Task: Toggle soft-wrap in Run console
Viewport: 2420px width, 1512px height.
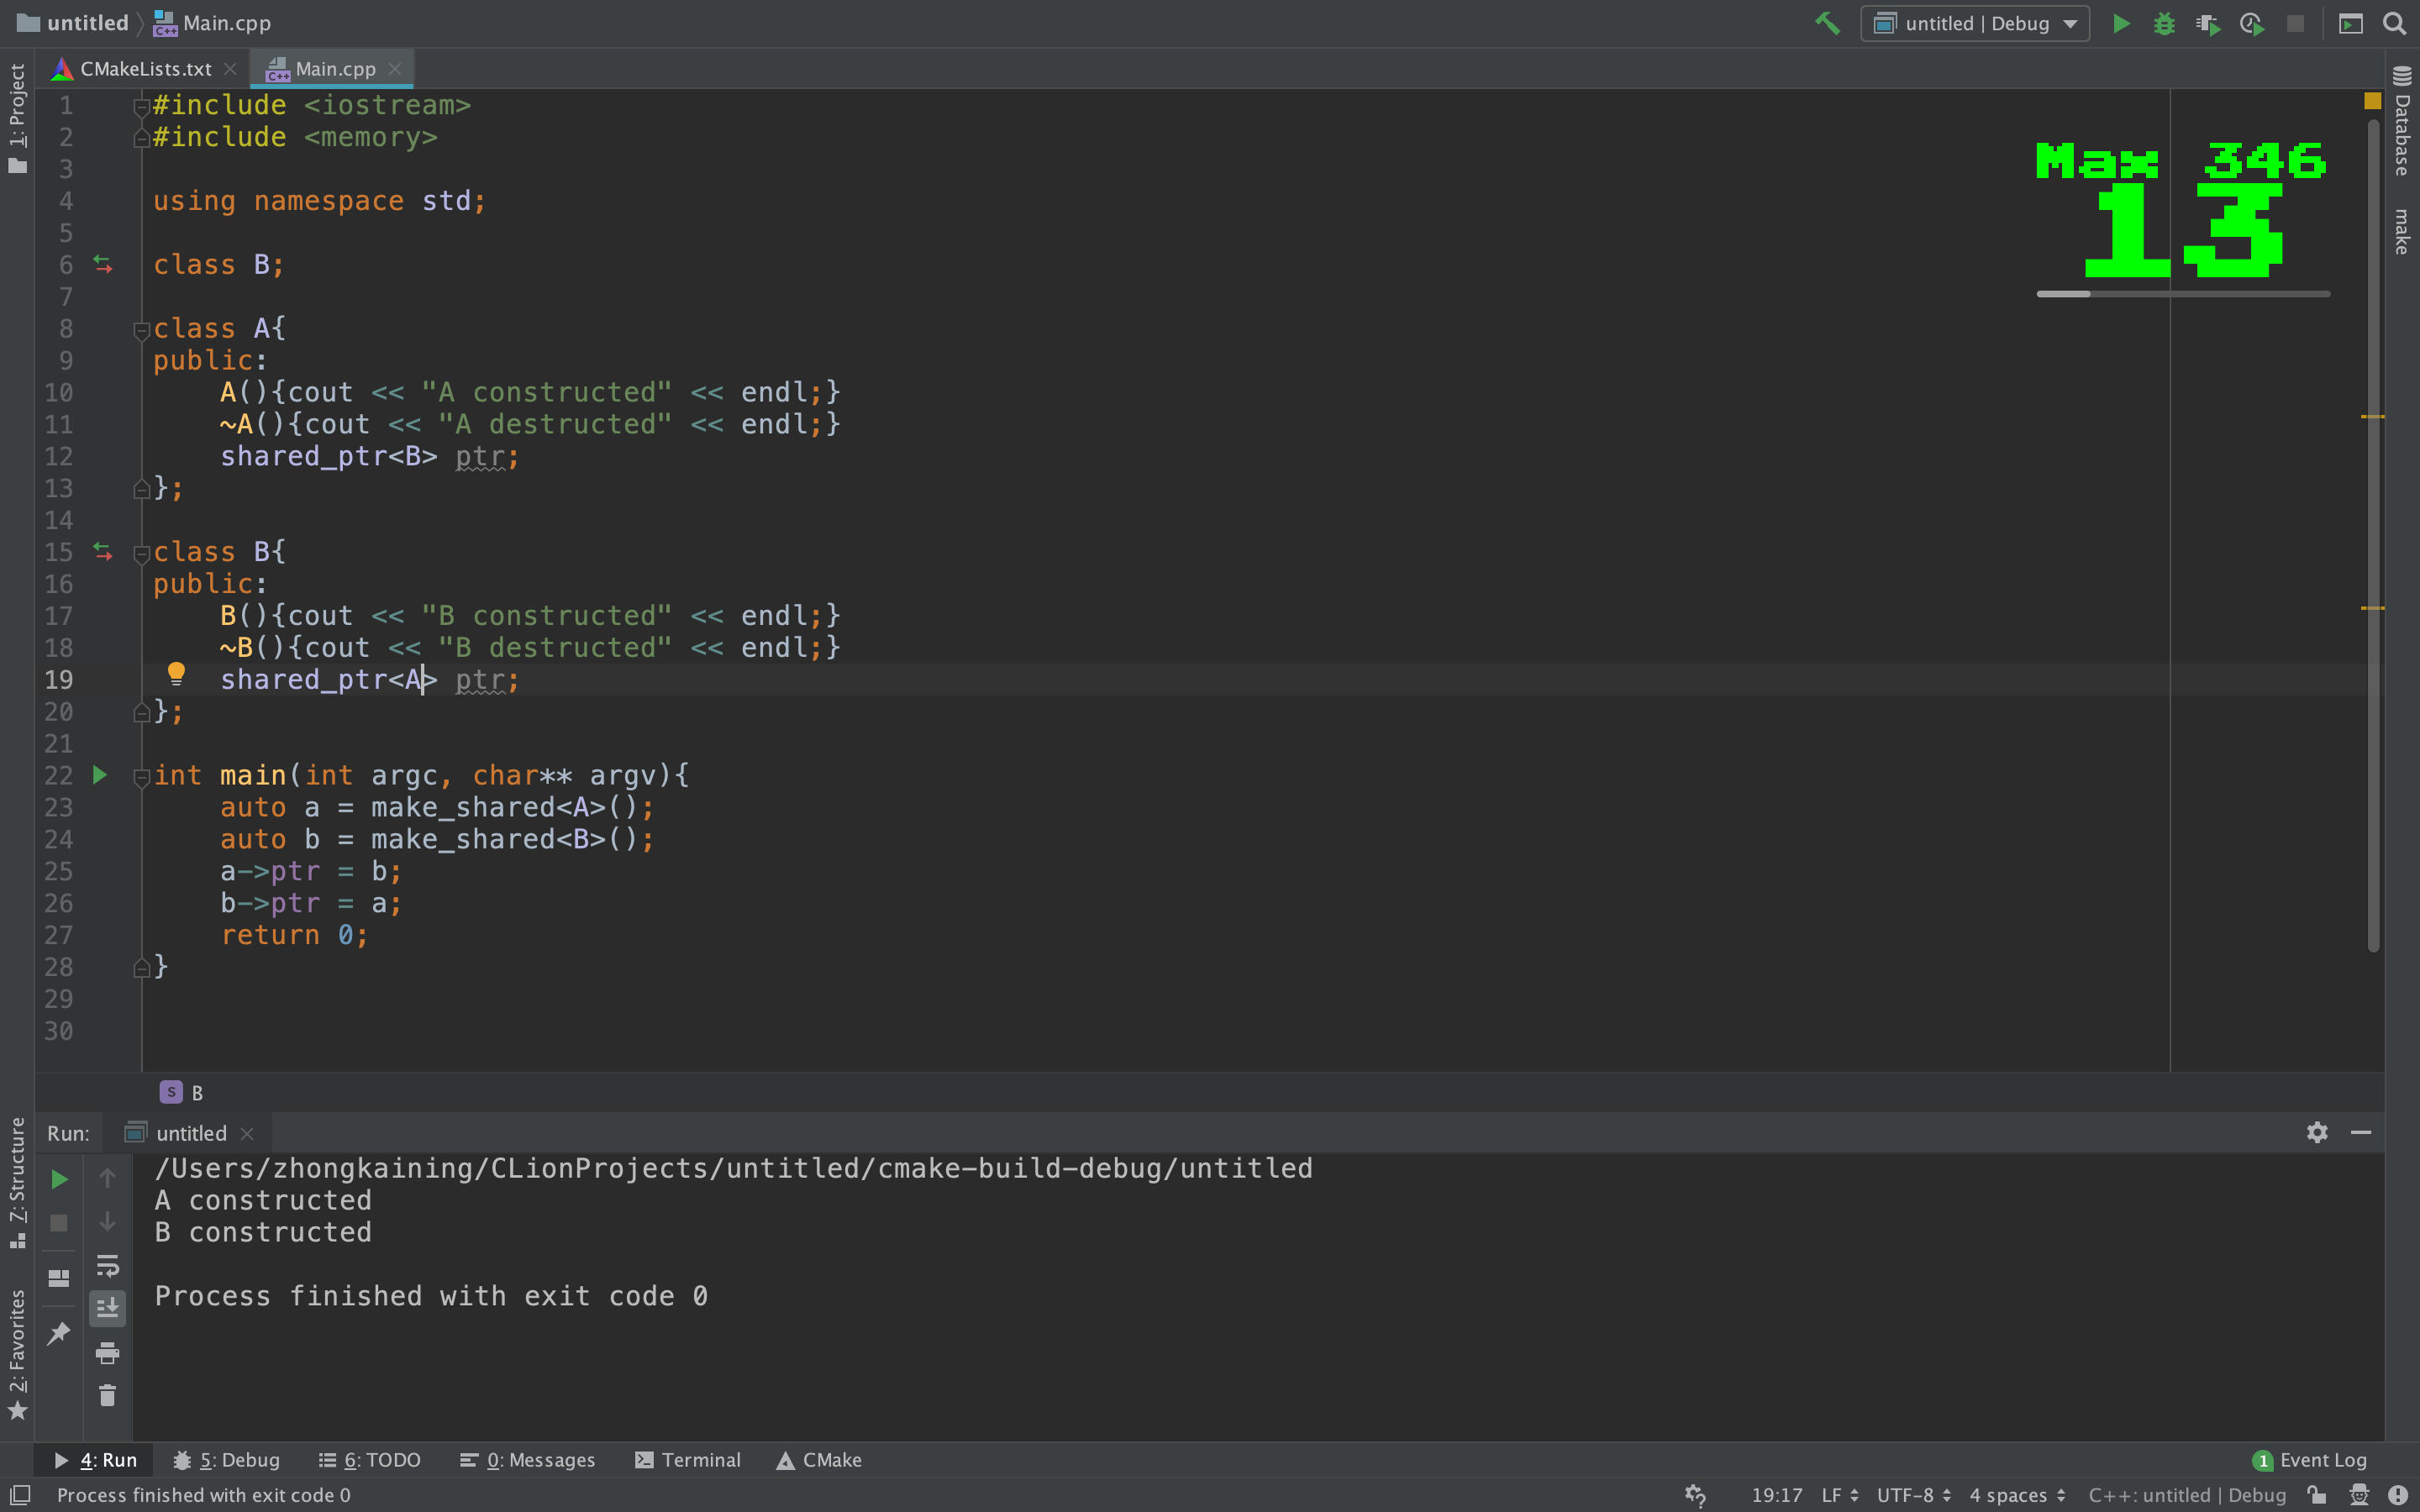Action: pos(107,1266)
